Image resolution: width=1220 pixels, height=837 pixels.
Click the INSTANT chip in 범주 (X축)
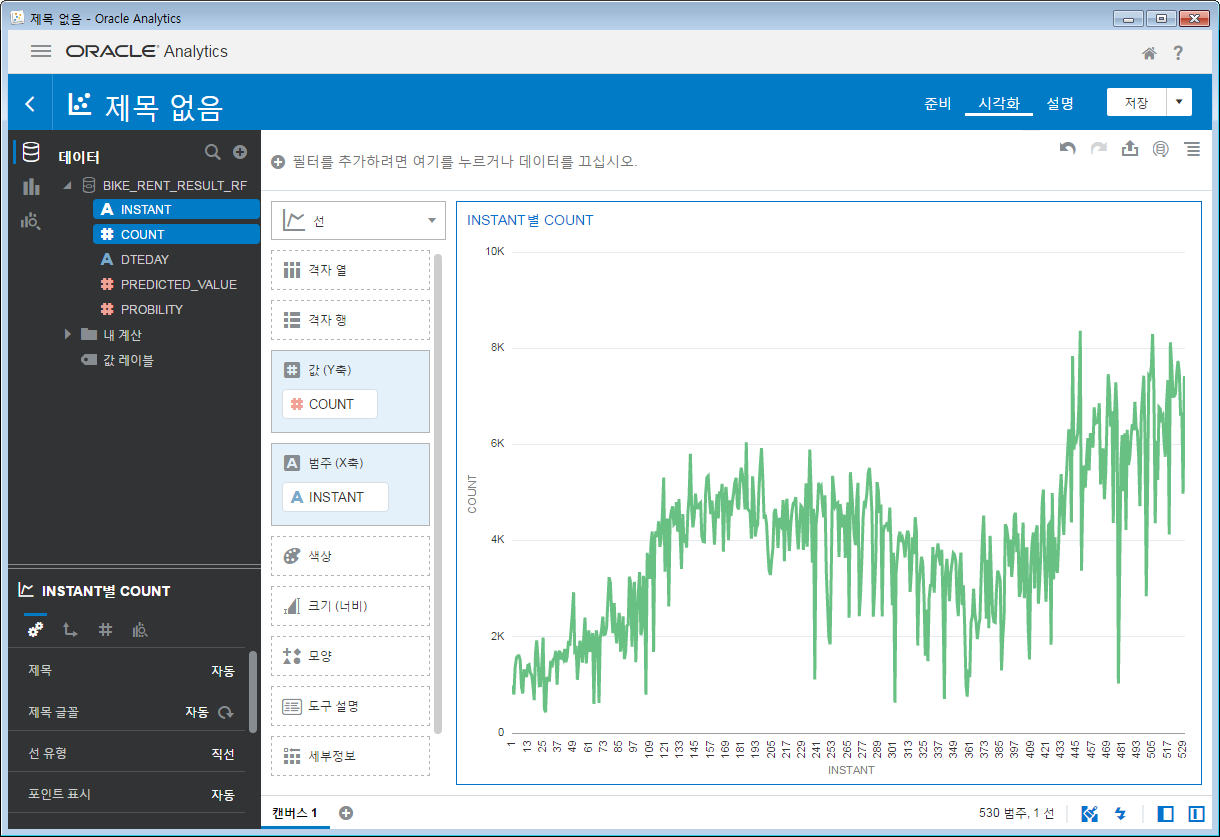335,497
